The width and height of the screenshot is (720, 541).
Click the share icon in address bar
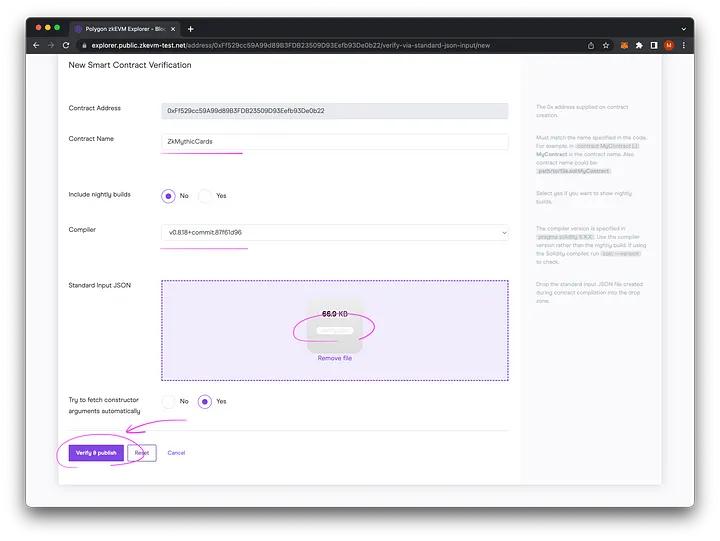click(x=591, y=45)
